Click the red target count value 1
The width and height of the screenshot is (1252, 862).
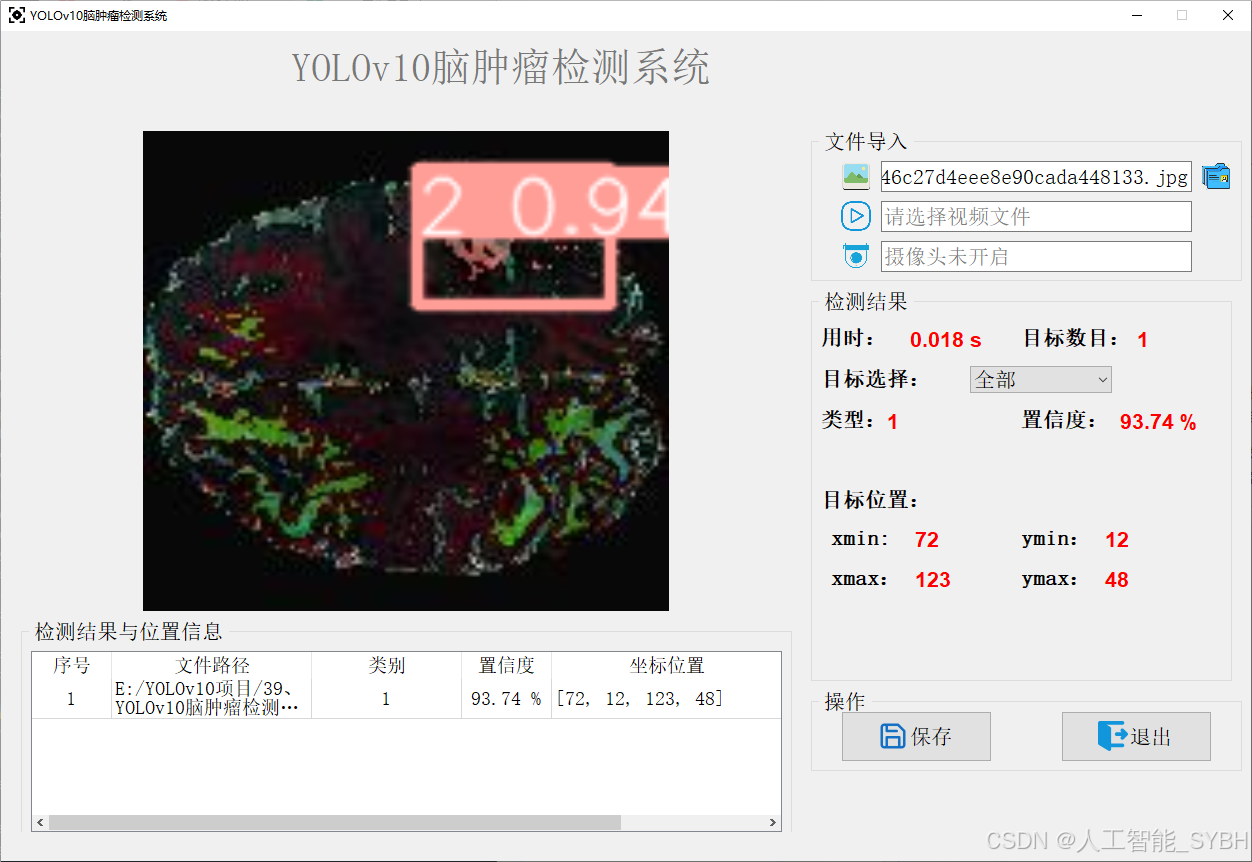click(x=1142, y=340)
